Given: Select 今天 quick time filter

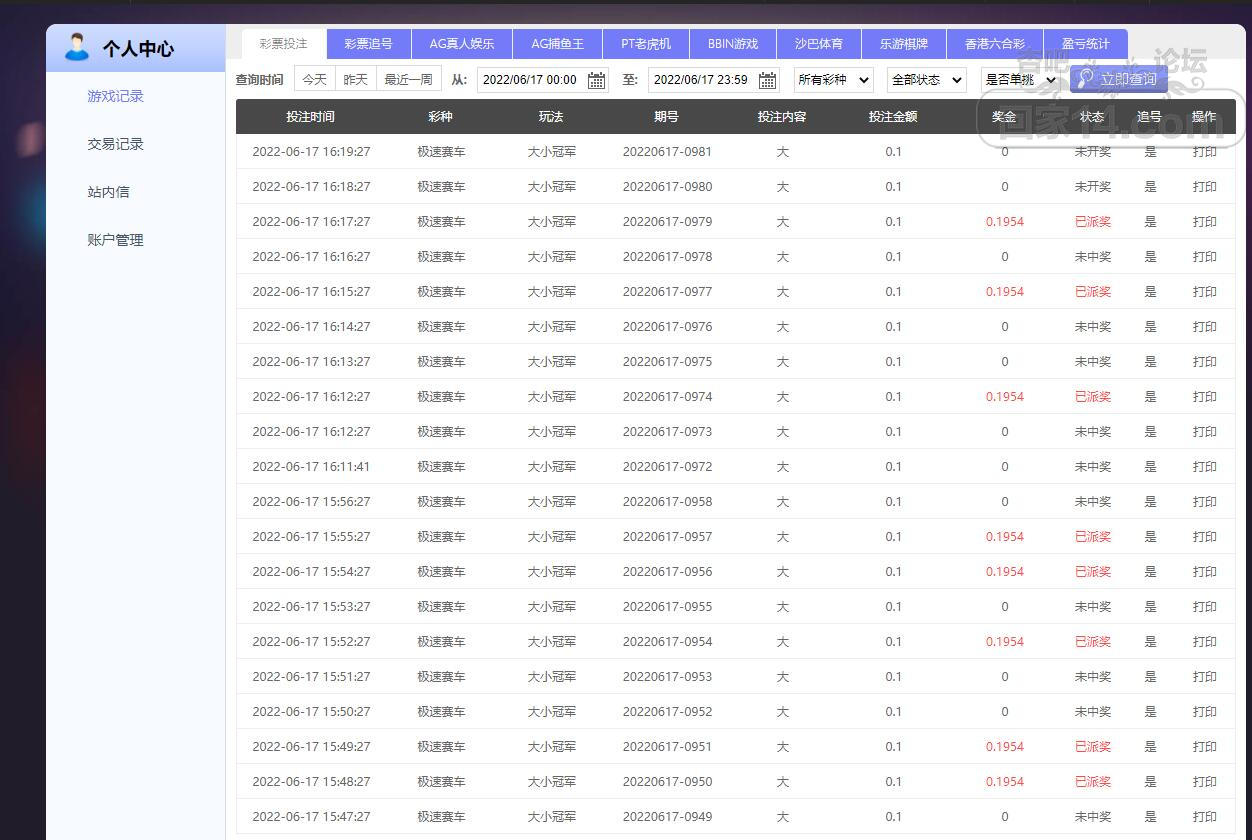Looking at the screenshot, I should 314,80.
